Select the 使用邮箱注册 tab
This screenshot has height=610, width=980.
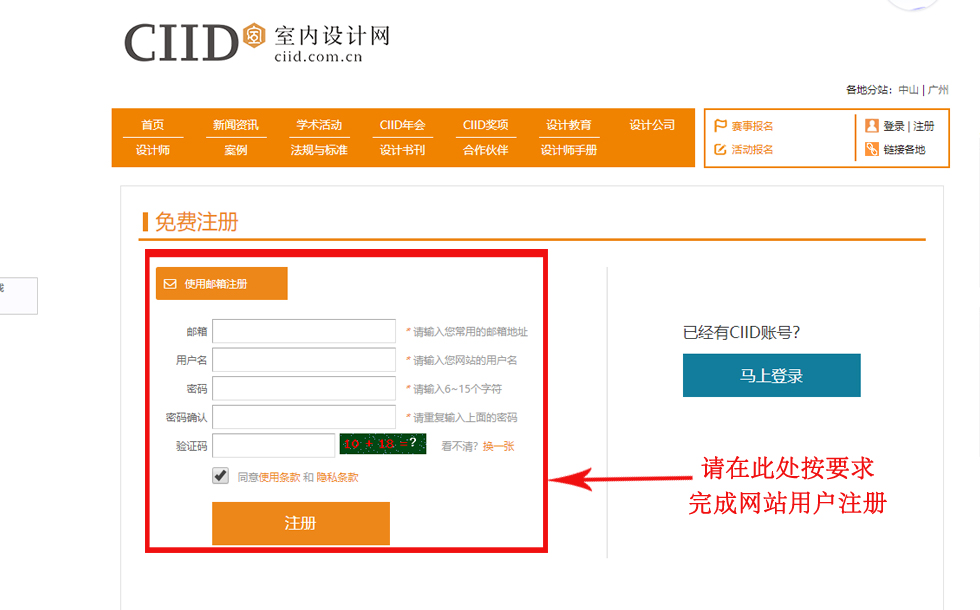(x=222, y=284)
